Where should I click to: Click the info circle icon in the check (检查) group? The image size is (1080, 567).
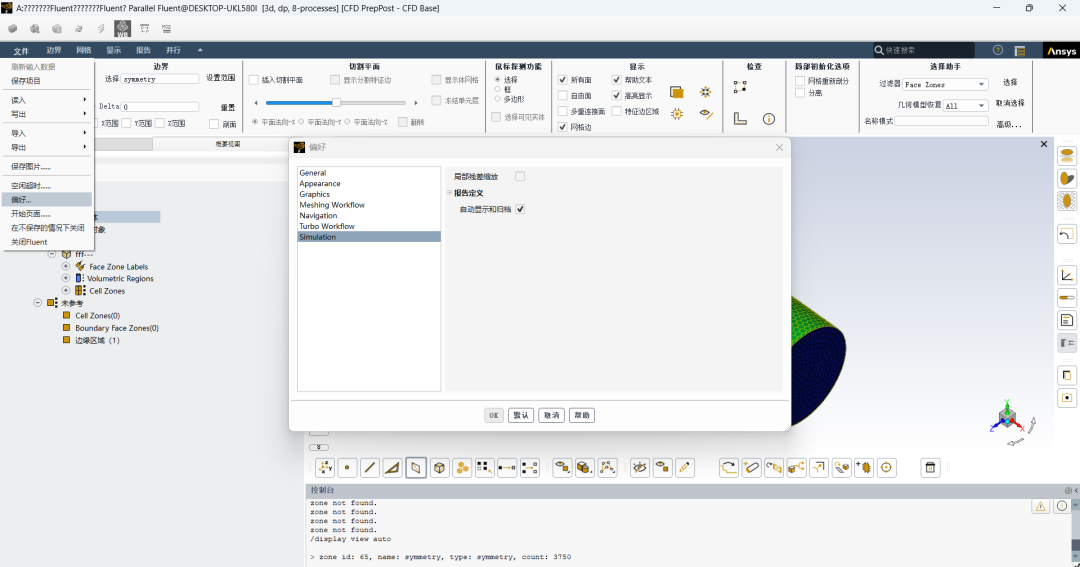[769, 119]
